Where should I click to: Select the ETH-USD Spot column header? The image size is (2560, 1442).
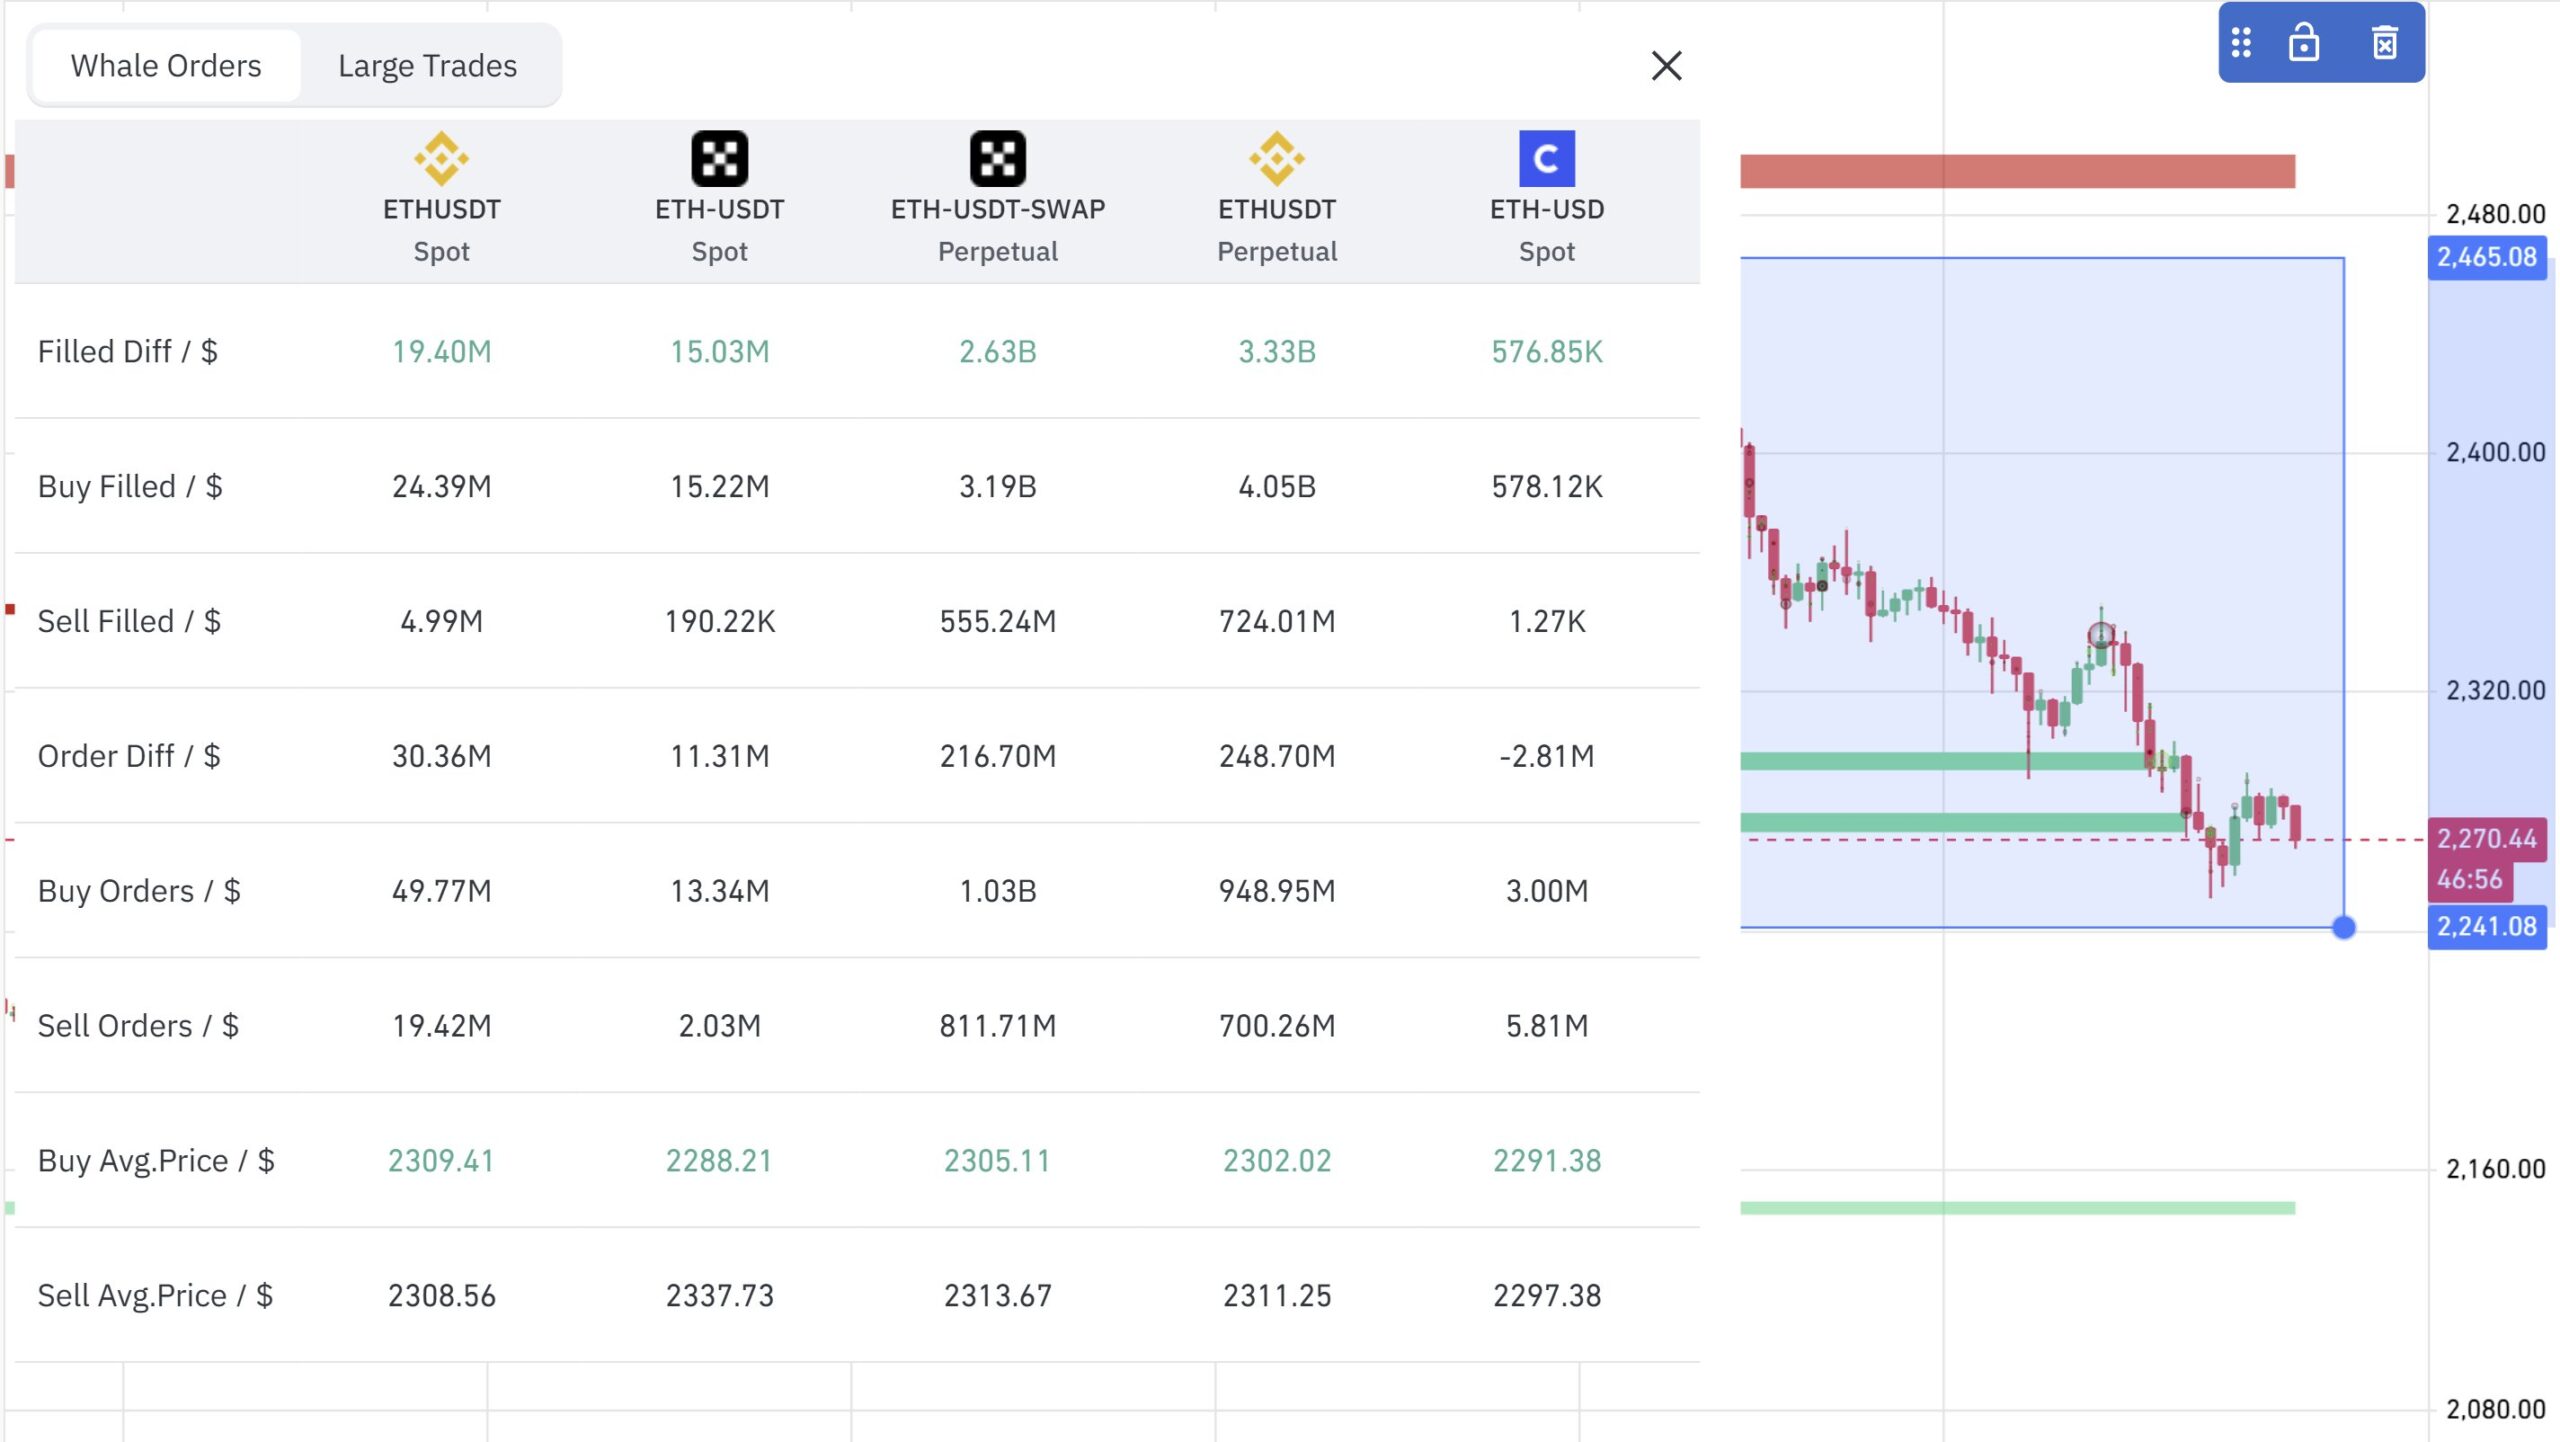pyautogui.click(x=1547, y=201)
